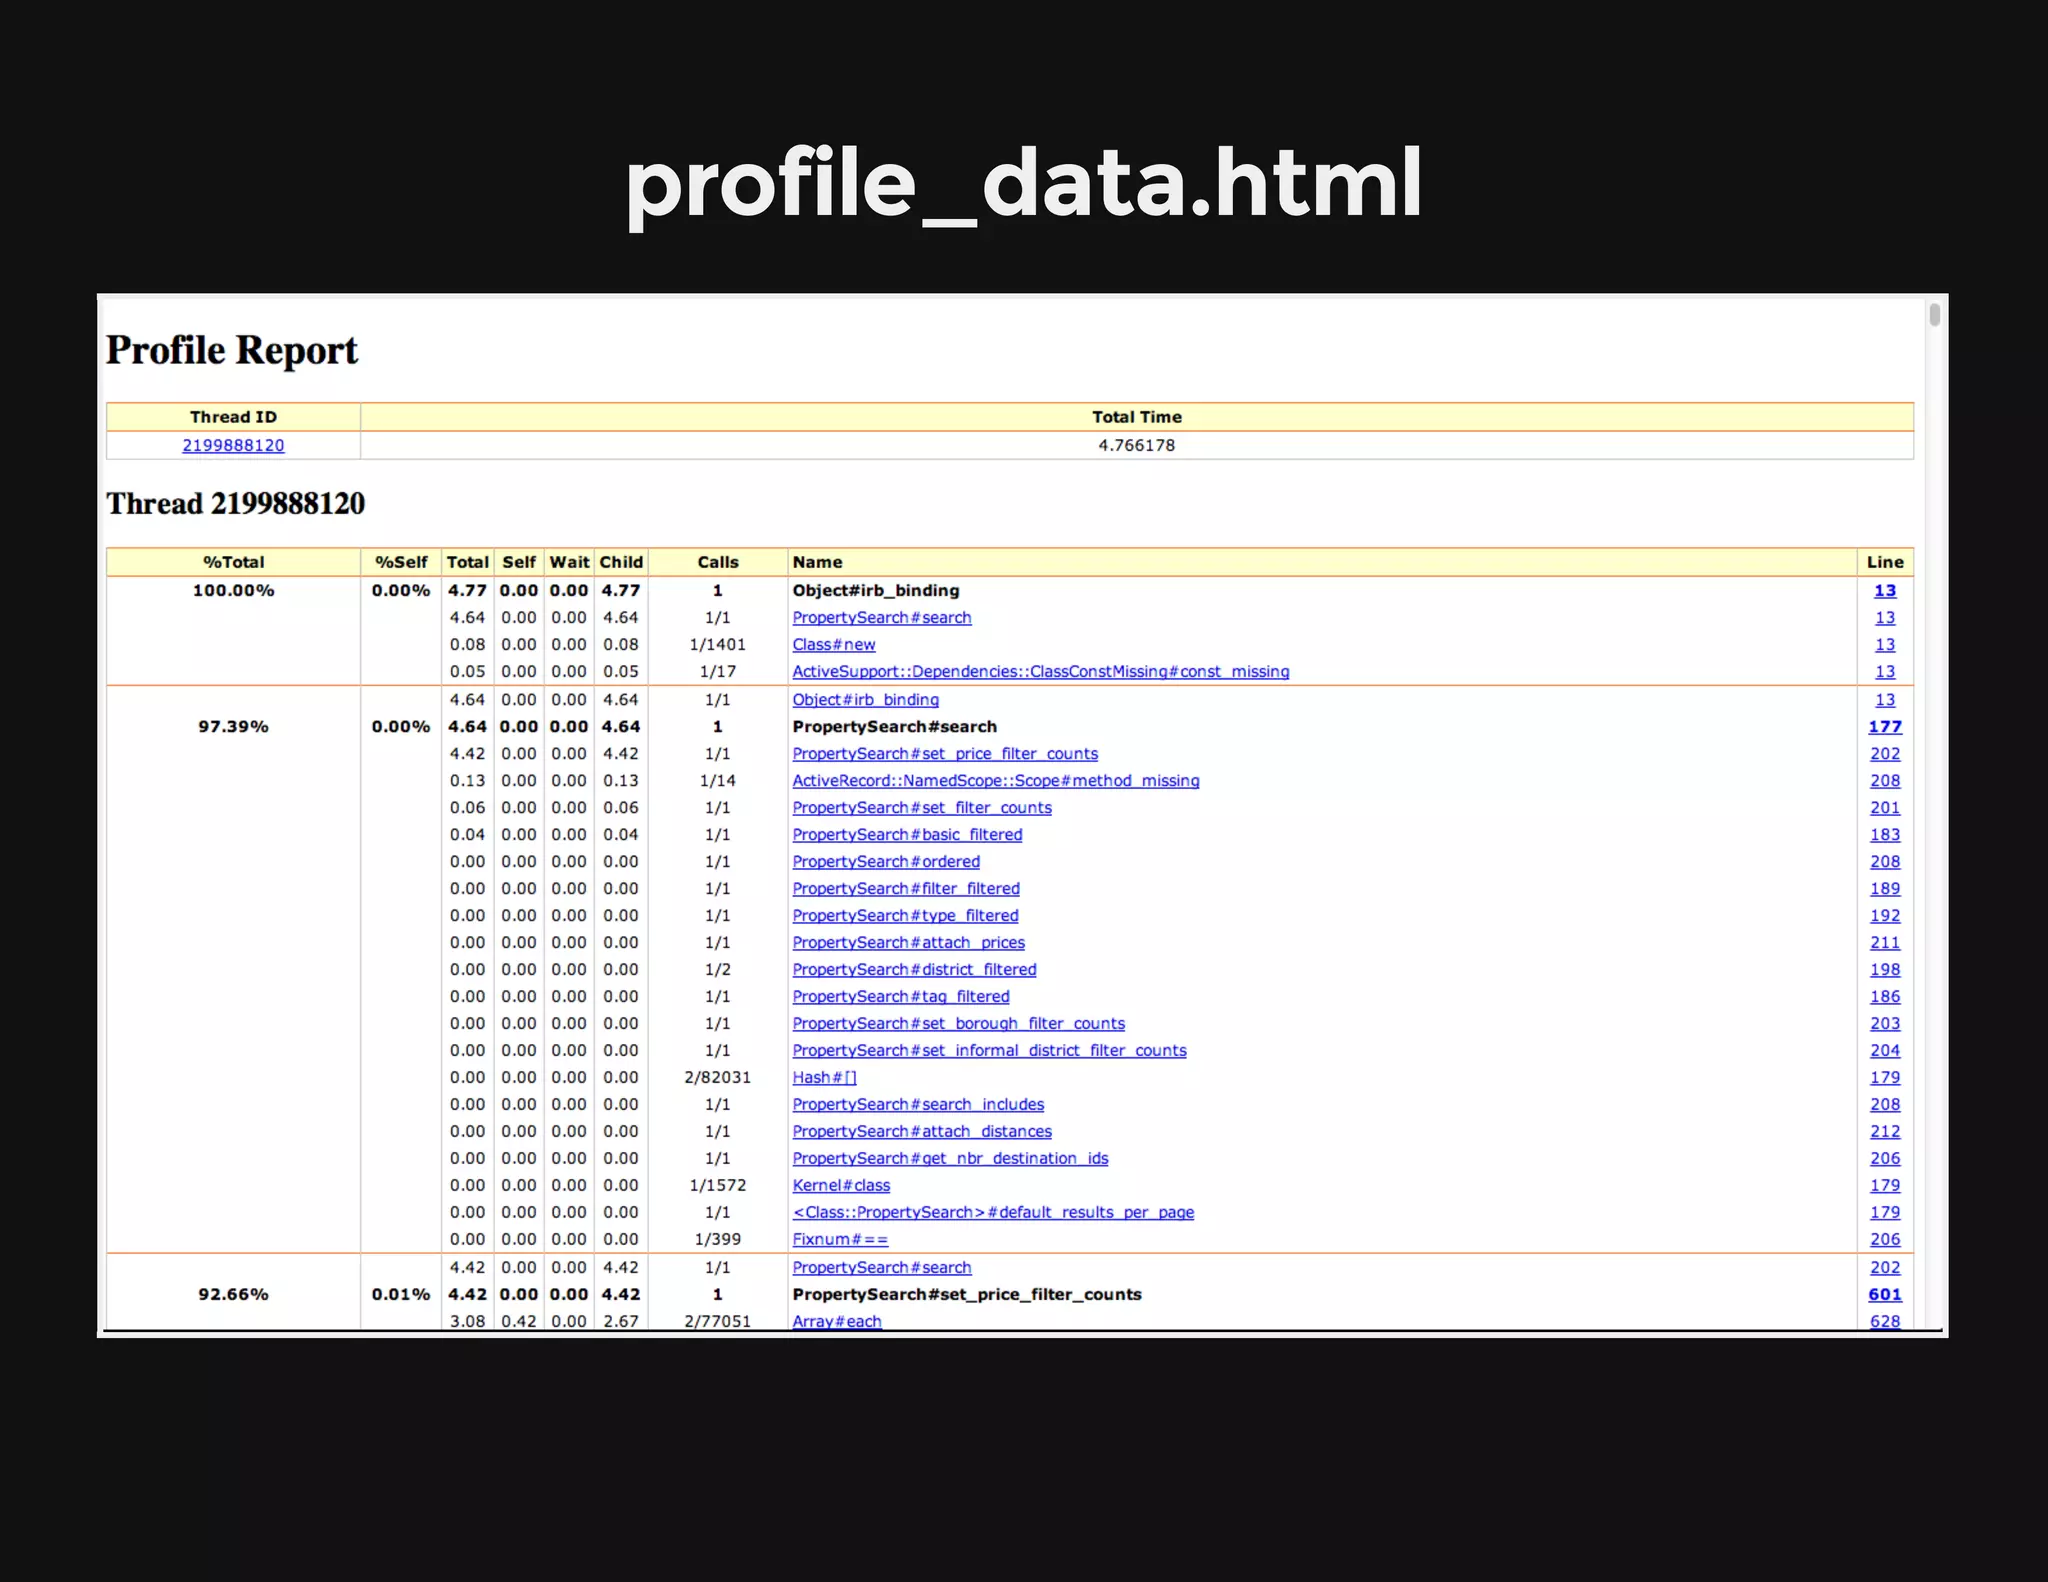The image size is (2048, 1582).
Task: Click line 13 link in Class#new row
Action: click(x=1885, y=645)
